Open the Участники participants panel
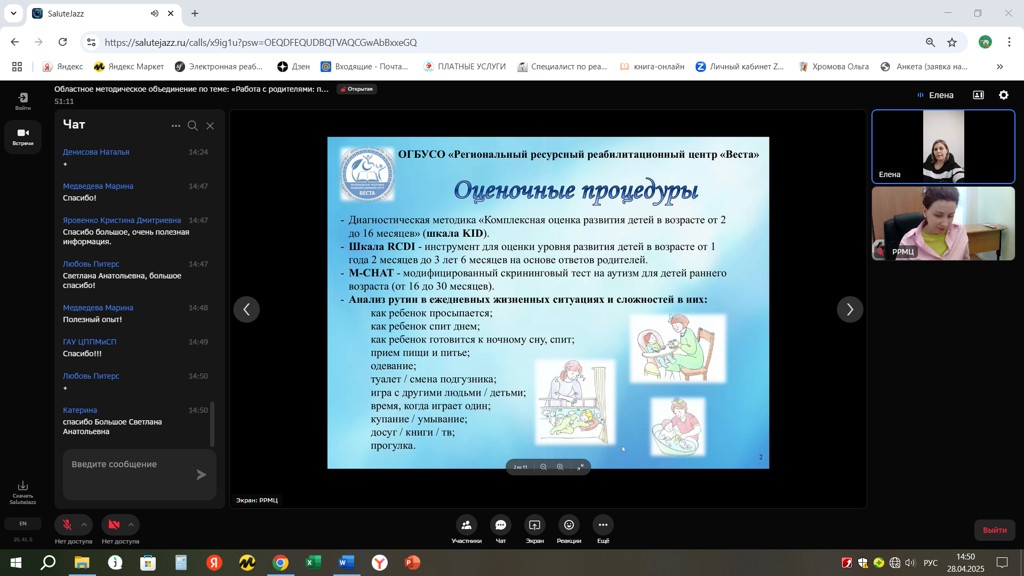The image size is (1024, 576). point(466,525)
